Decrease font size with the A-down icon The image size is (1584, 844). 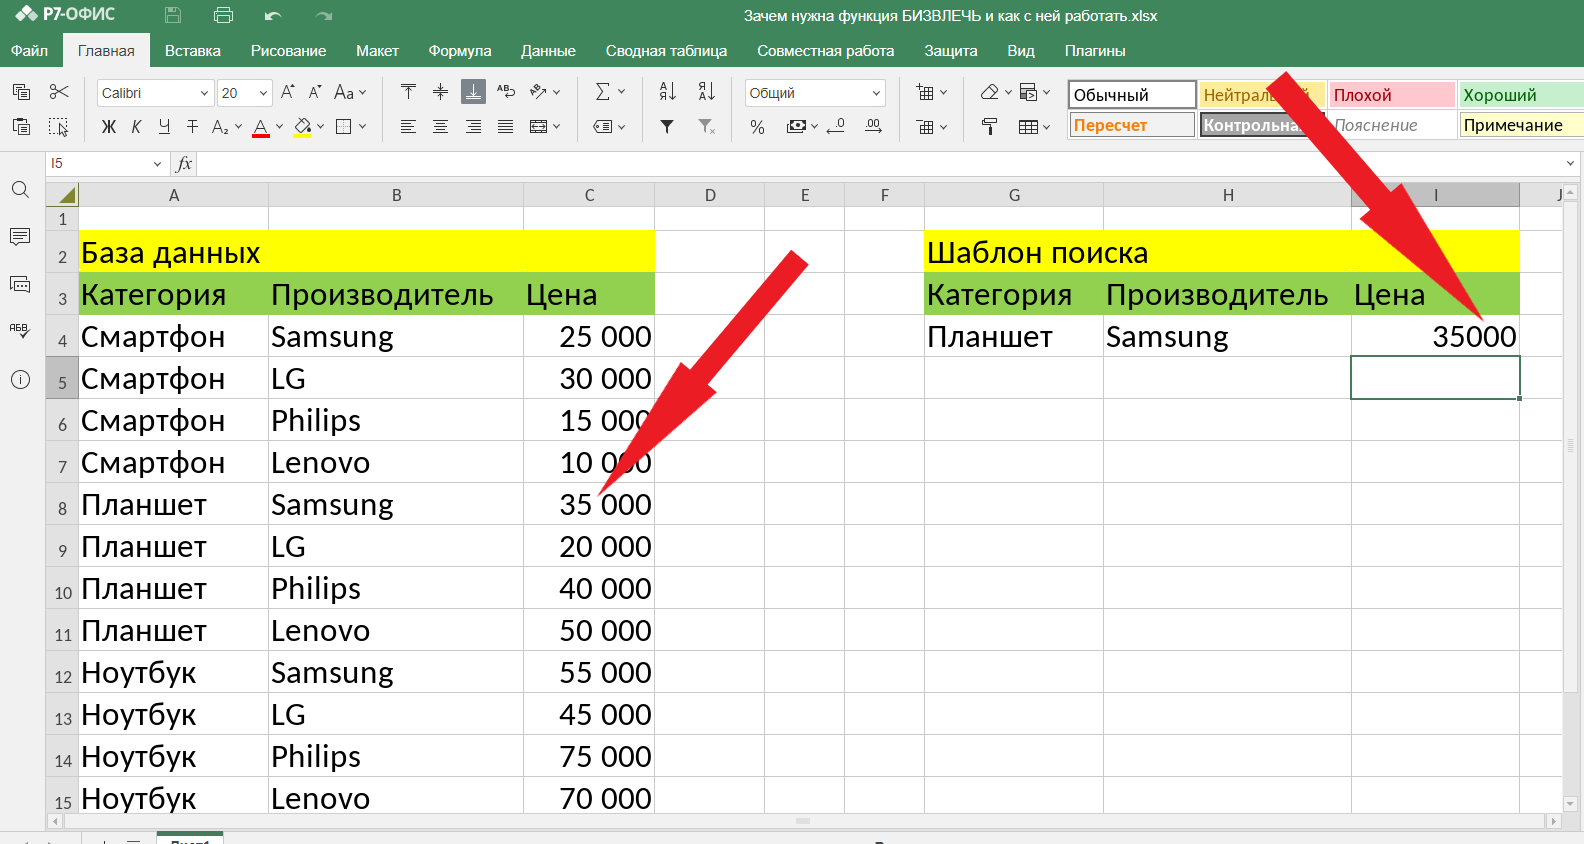click(315, 92)
